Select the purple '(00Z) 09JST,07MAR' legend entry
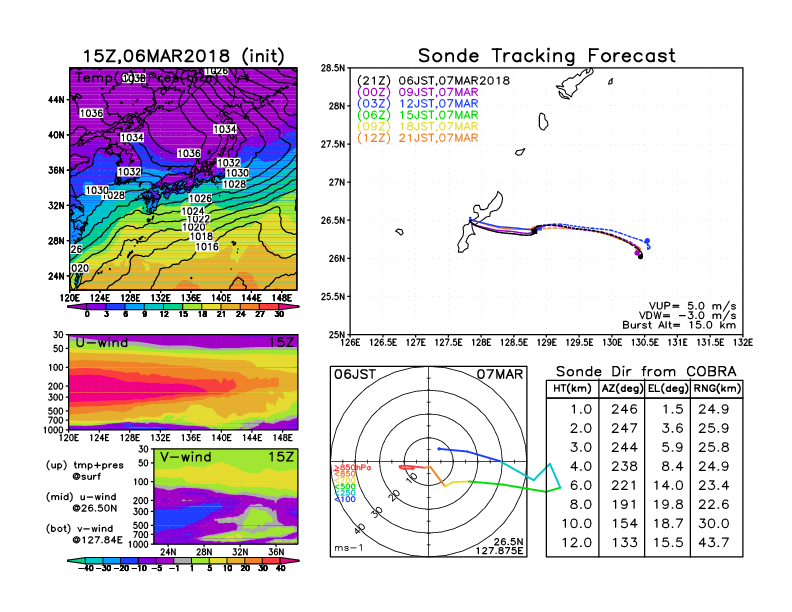 coord(417,92)
